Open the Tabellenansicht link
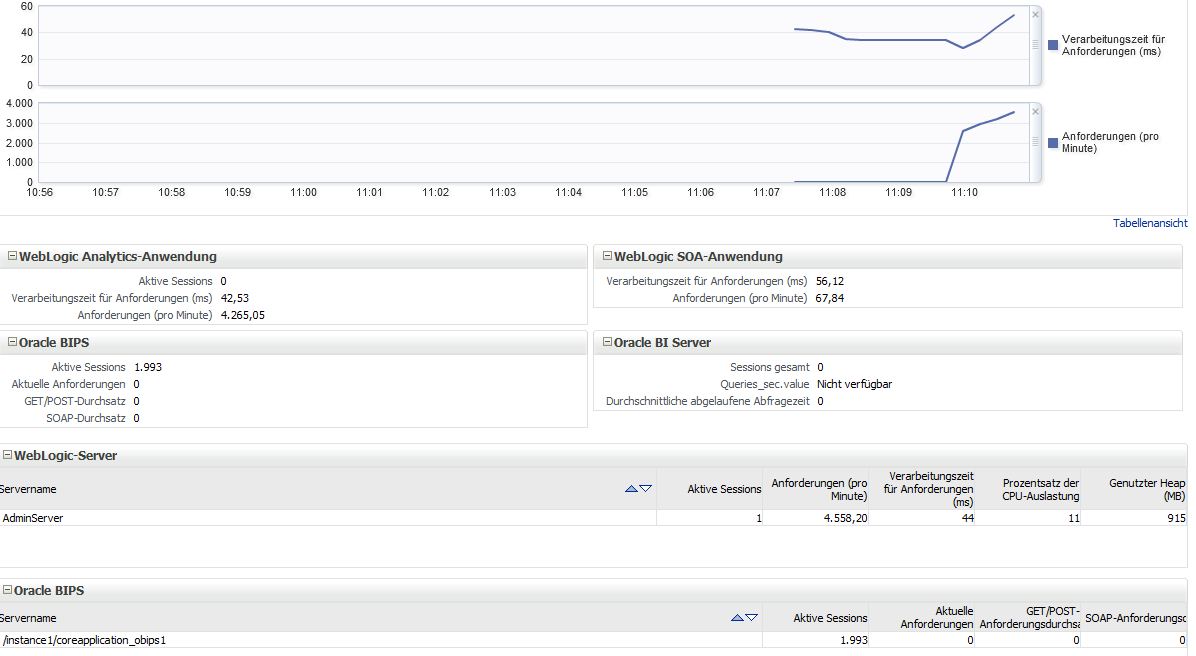1196x656 pixels. (x=1149, y=223)
